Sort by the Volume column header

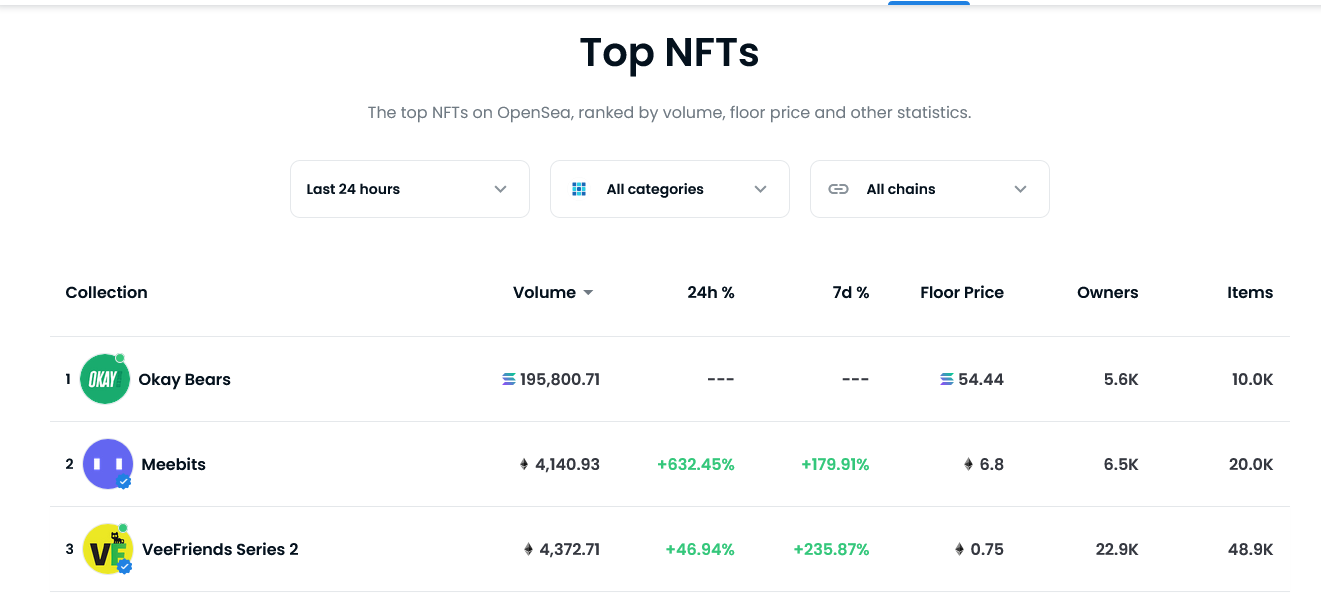[x=544, y=292]
